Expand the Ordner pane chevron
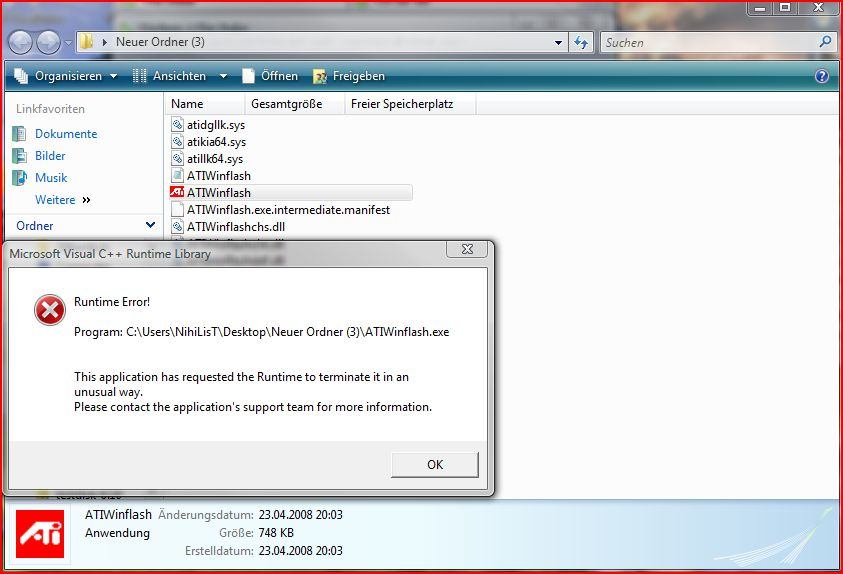The image size is (843, 574). (151, 225)
